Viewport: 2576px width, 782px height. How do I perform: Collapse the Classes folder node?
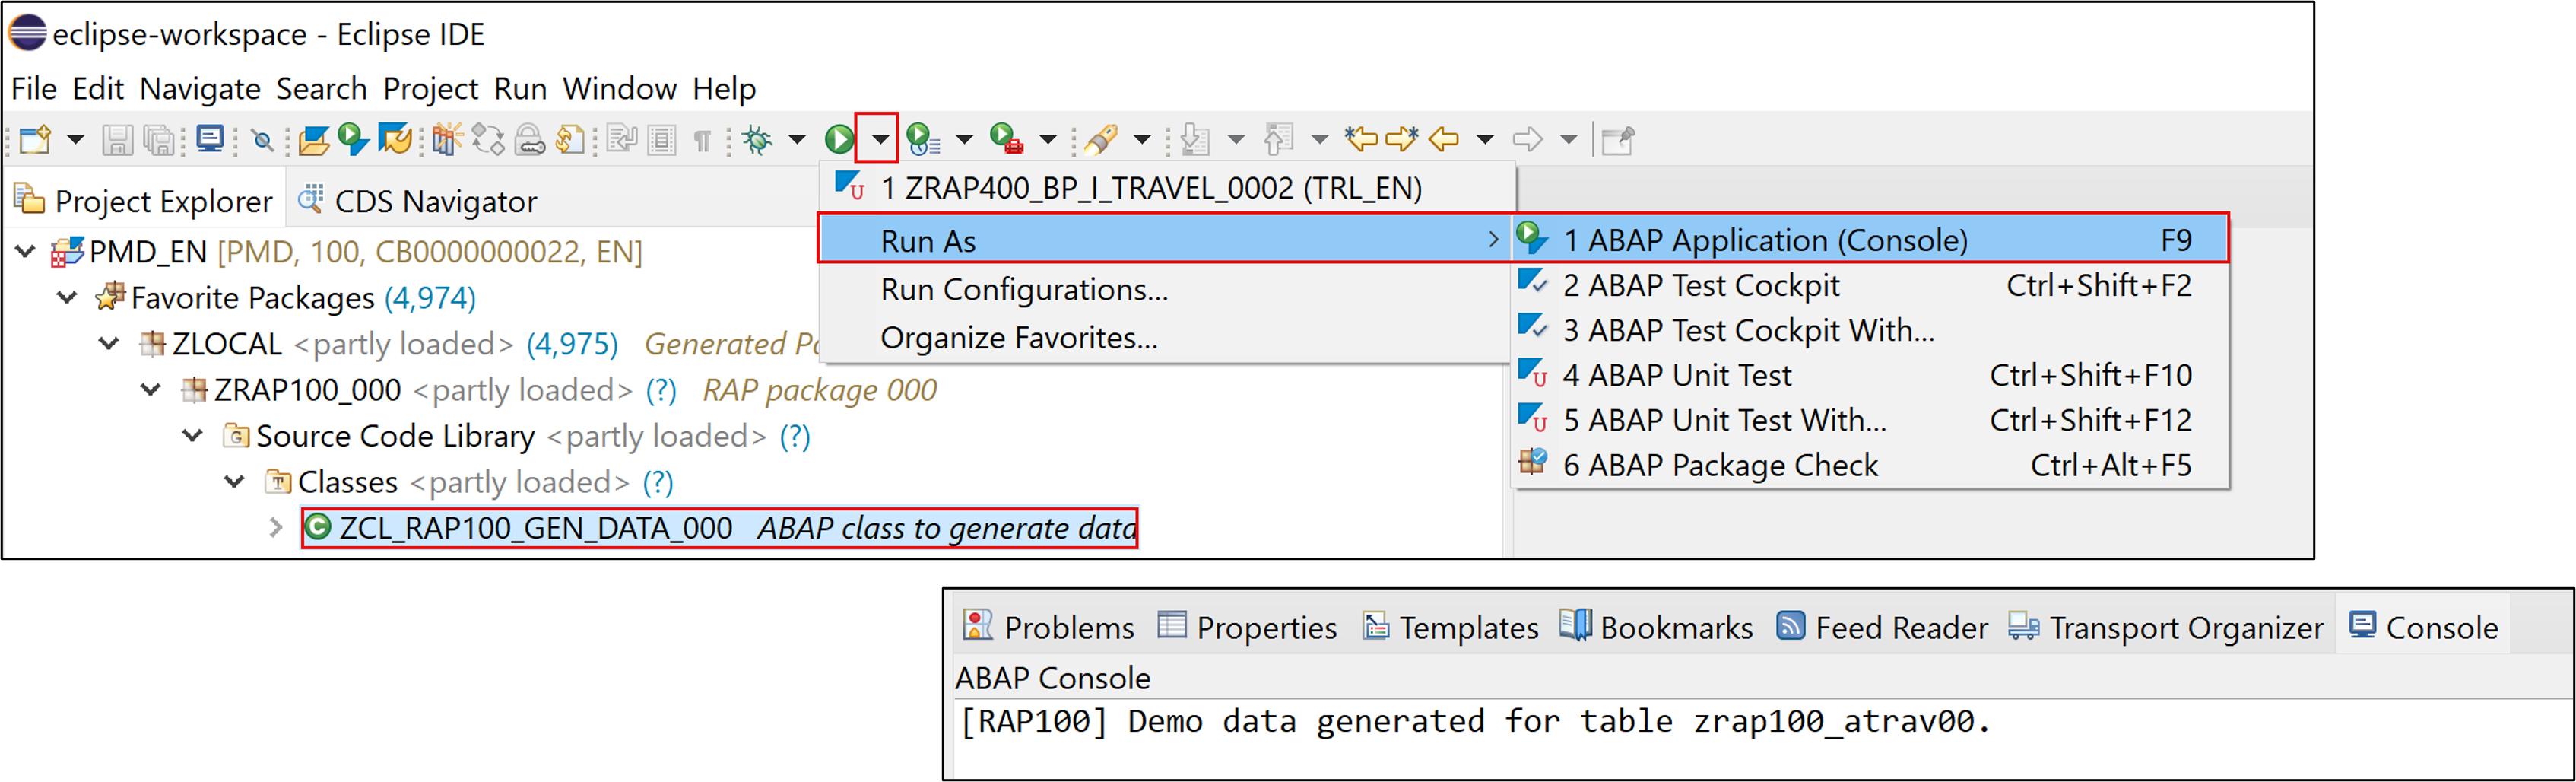235,481
